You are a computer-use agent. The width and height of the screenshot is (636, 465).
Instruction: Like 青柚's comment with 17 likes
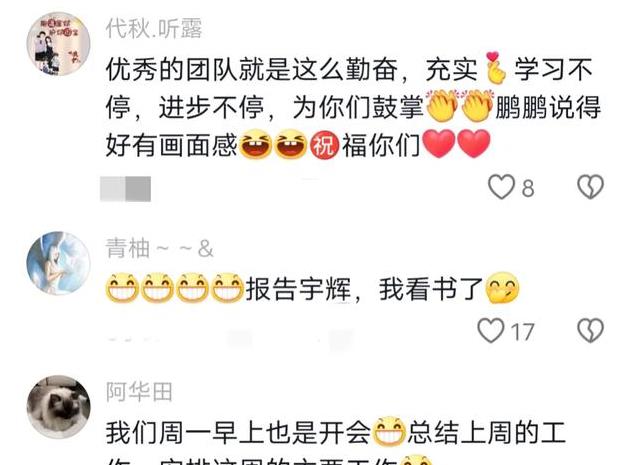coord(491,330)
